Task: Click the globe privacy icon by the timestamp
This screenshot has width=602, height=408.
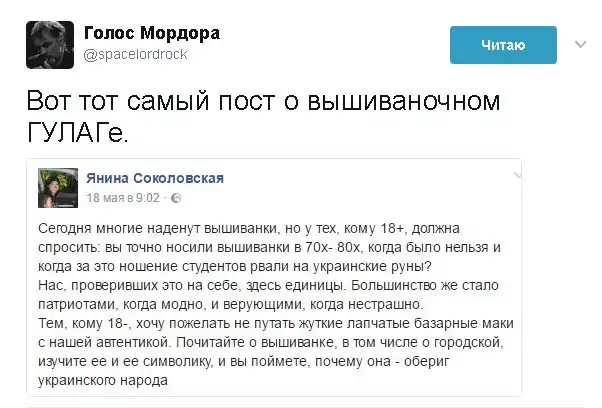Action: (176, 197)
